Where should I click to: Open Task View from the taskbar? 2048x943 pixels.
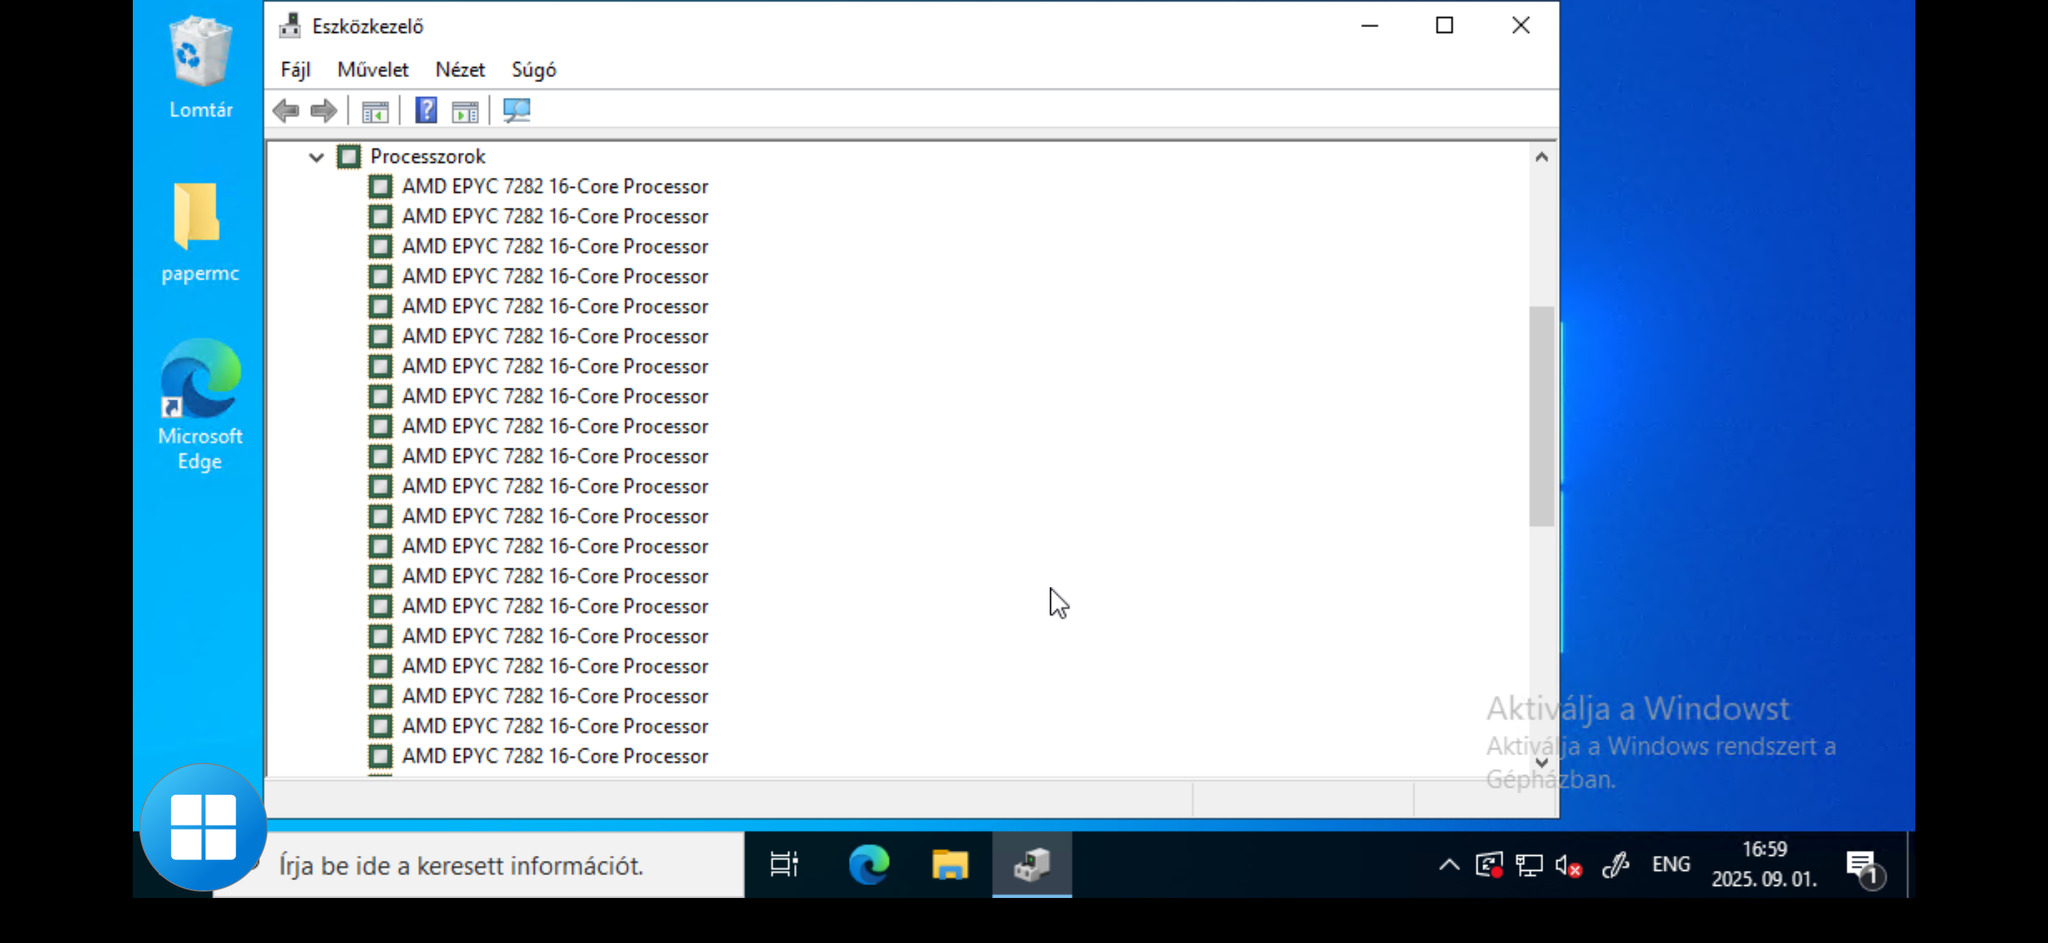(785, 865)
